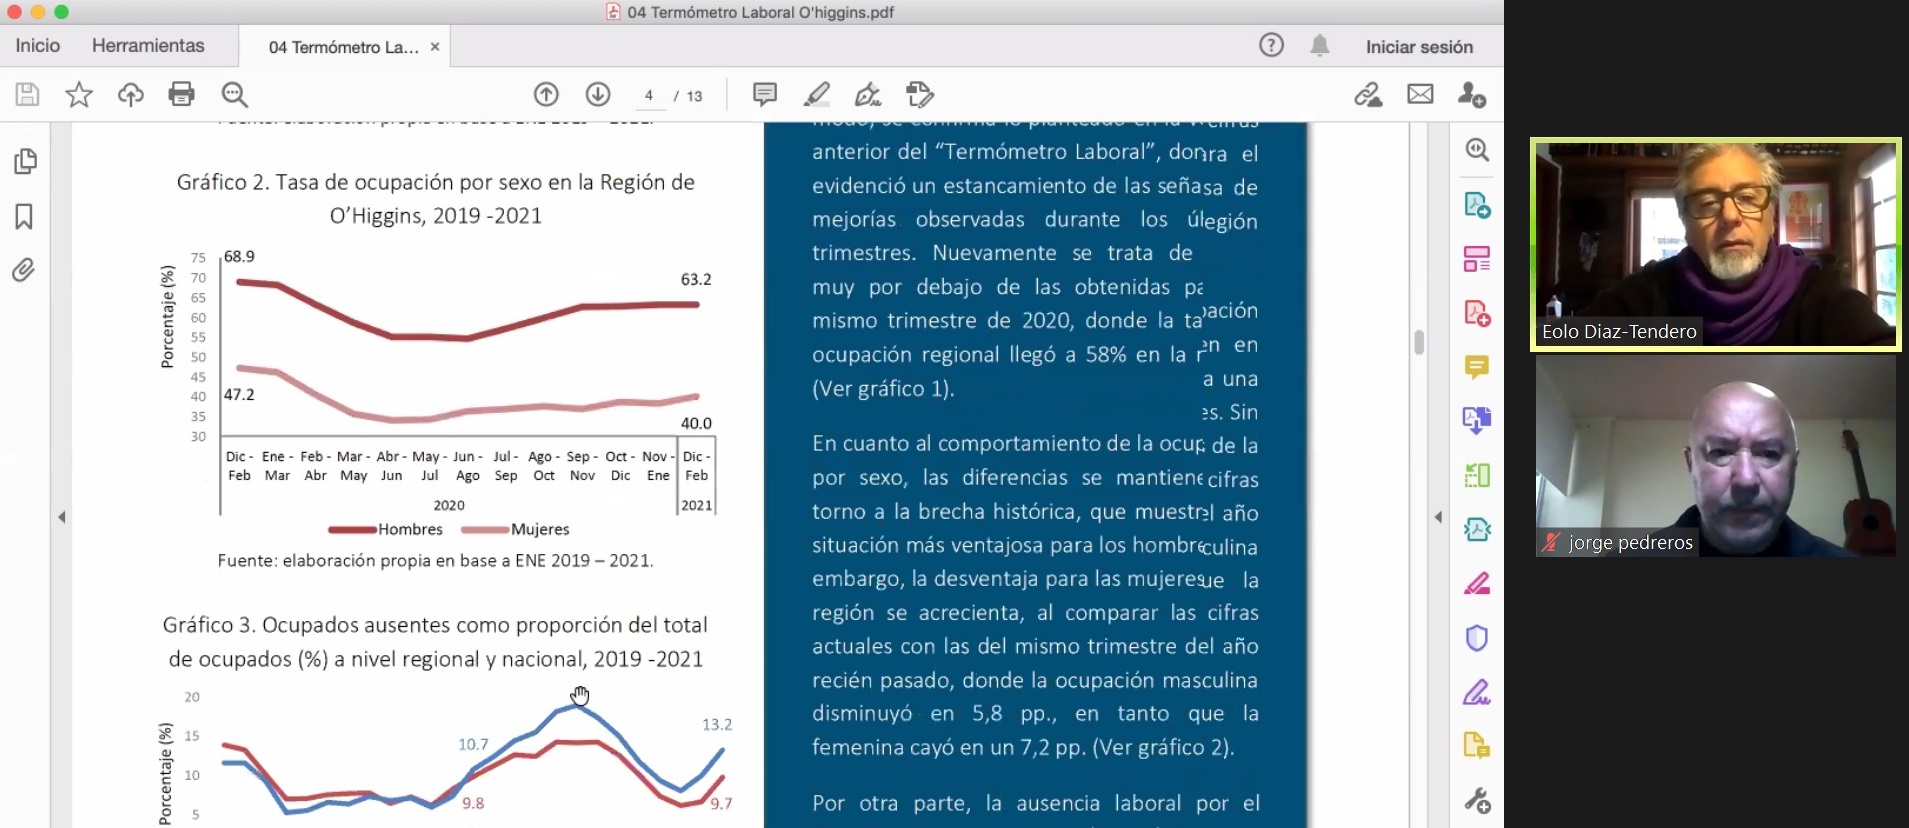The image size is (1909, 828).
Task: Add the document to starred favorites
Action: pyautogui.click(x=79, y=95)
